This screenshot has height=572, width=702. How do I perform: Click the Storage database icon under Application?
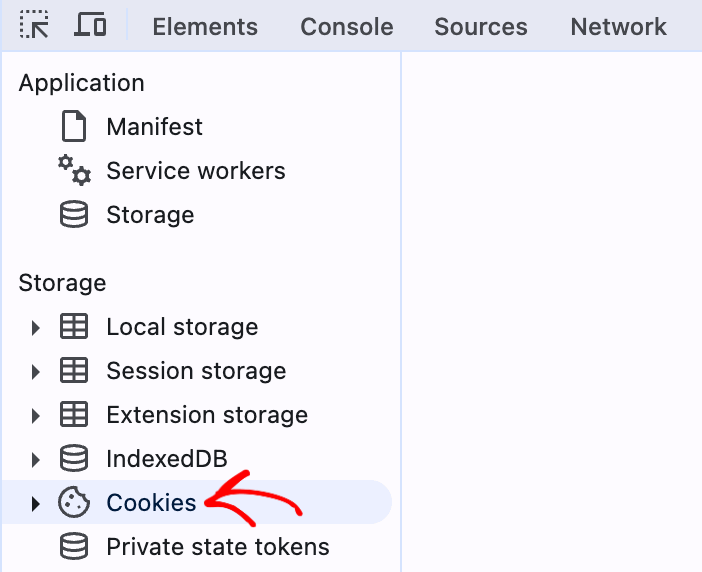coord(74,214)
